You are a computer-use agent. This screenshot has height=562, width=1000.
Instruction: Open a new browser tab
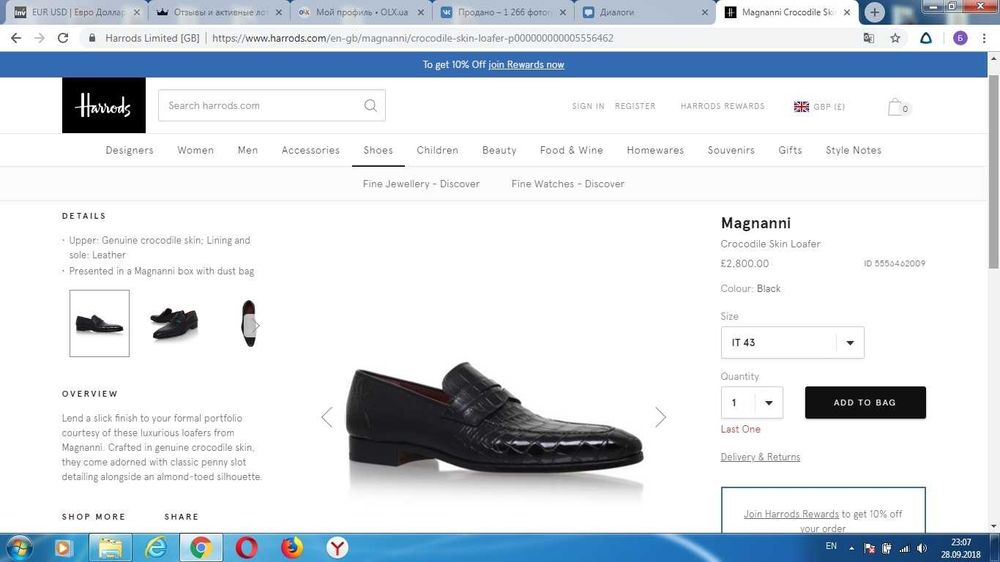(874, 12)
